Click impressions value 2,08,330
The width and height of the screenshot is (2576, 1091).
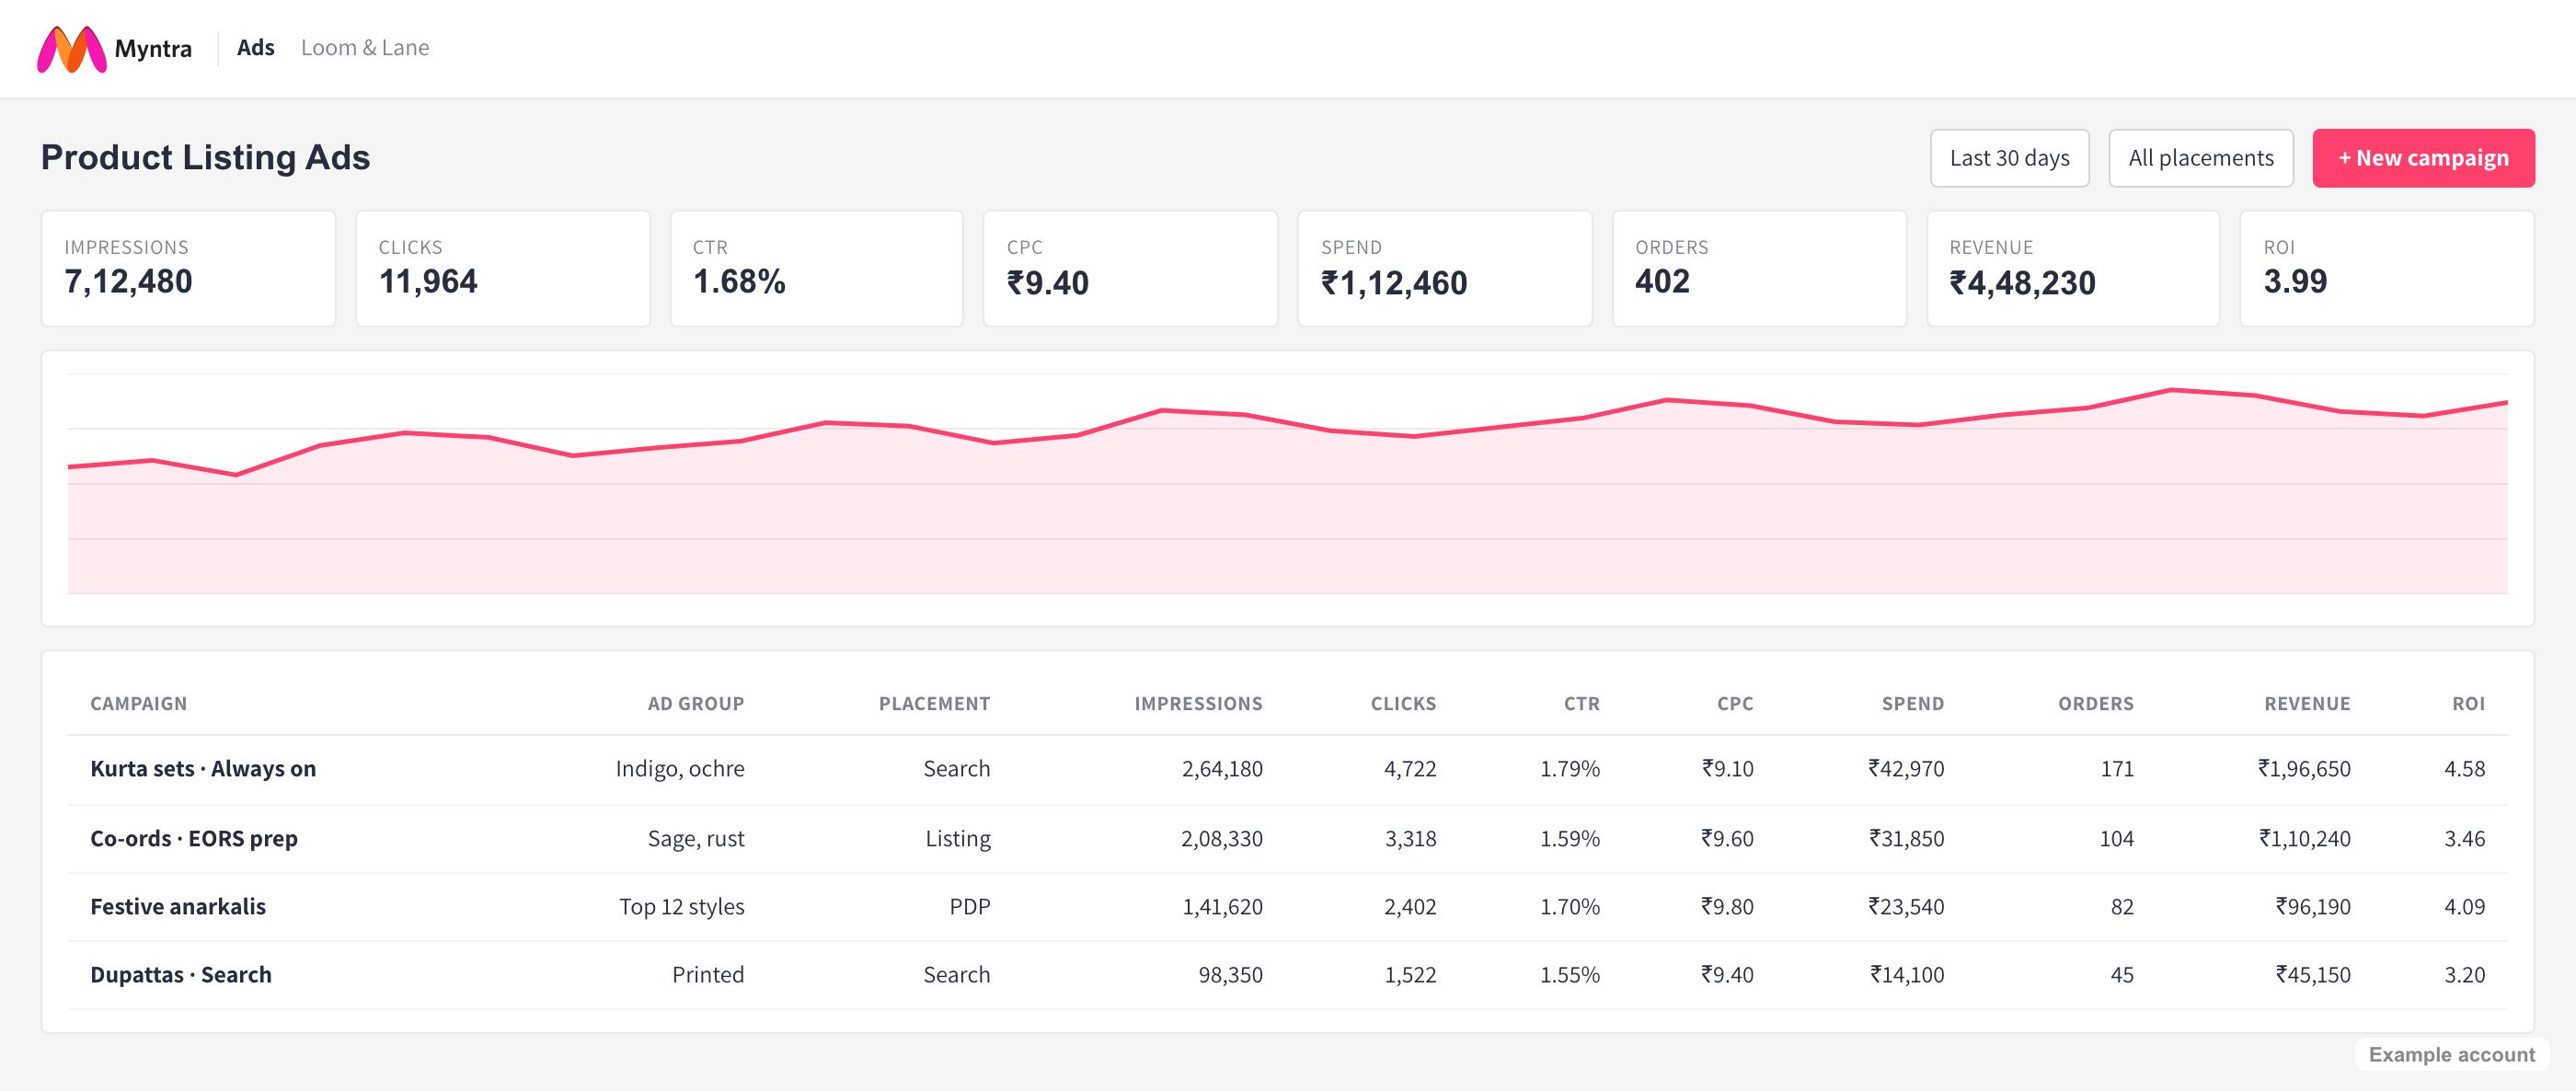[1222, 838]
